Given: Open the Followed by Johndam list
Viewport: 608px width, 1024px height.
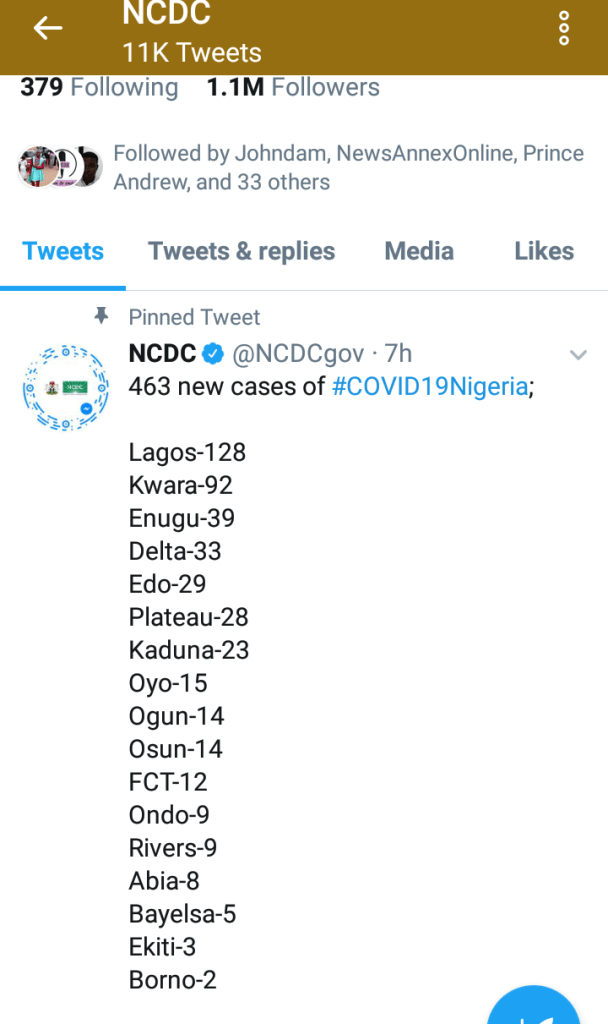Looking at the screenshot, I should (348, 168).
